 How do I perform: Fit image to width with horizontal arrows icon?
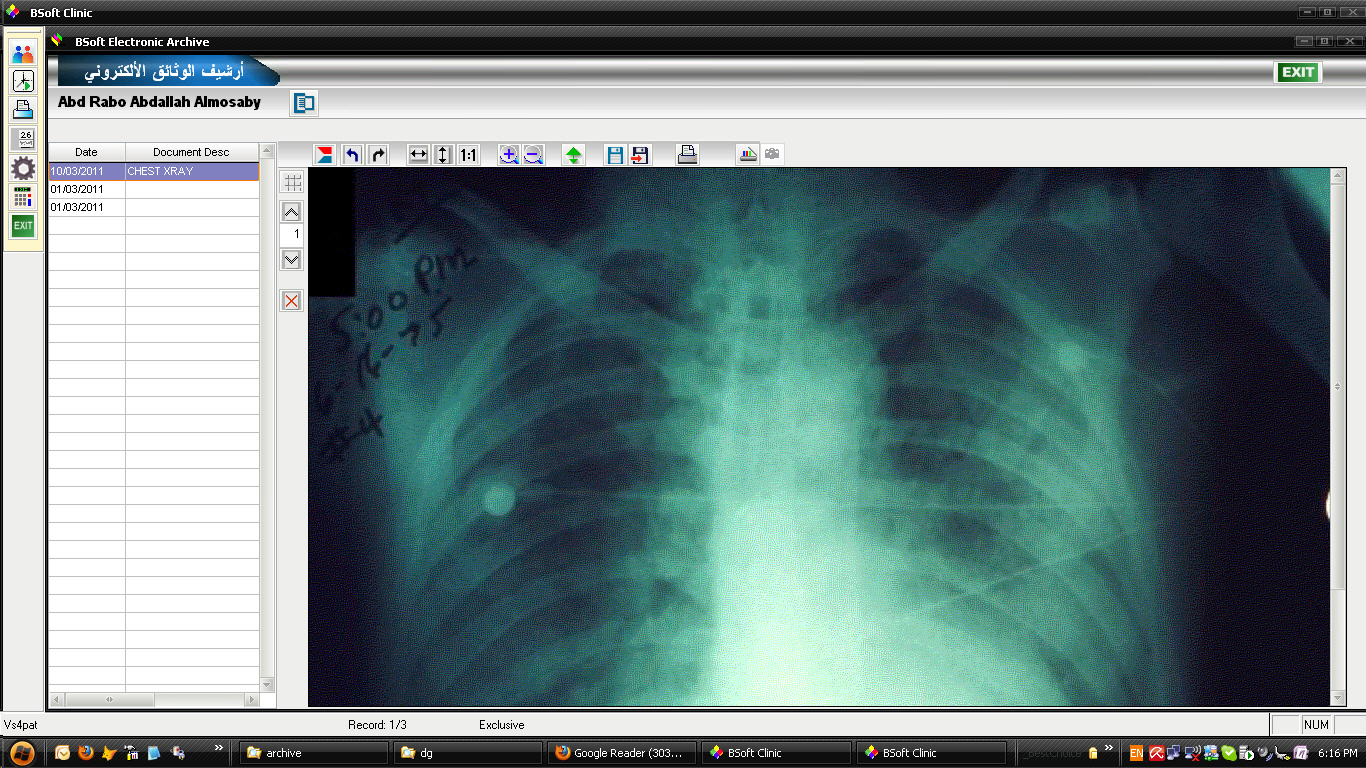click(x=419, y=155)
